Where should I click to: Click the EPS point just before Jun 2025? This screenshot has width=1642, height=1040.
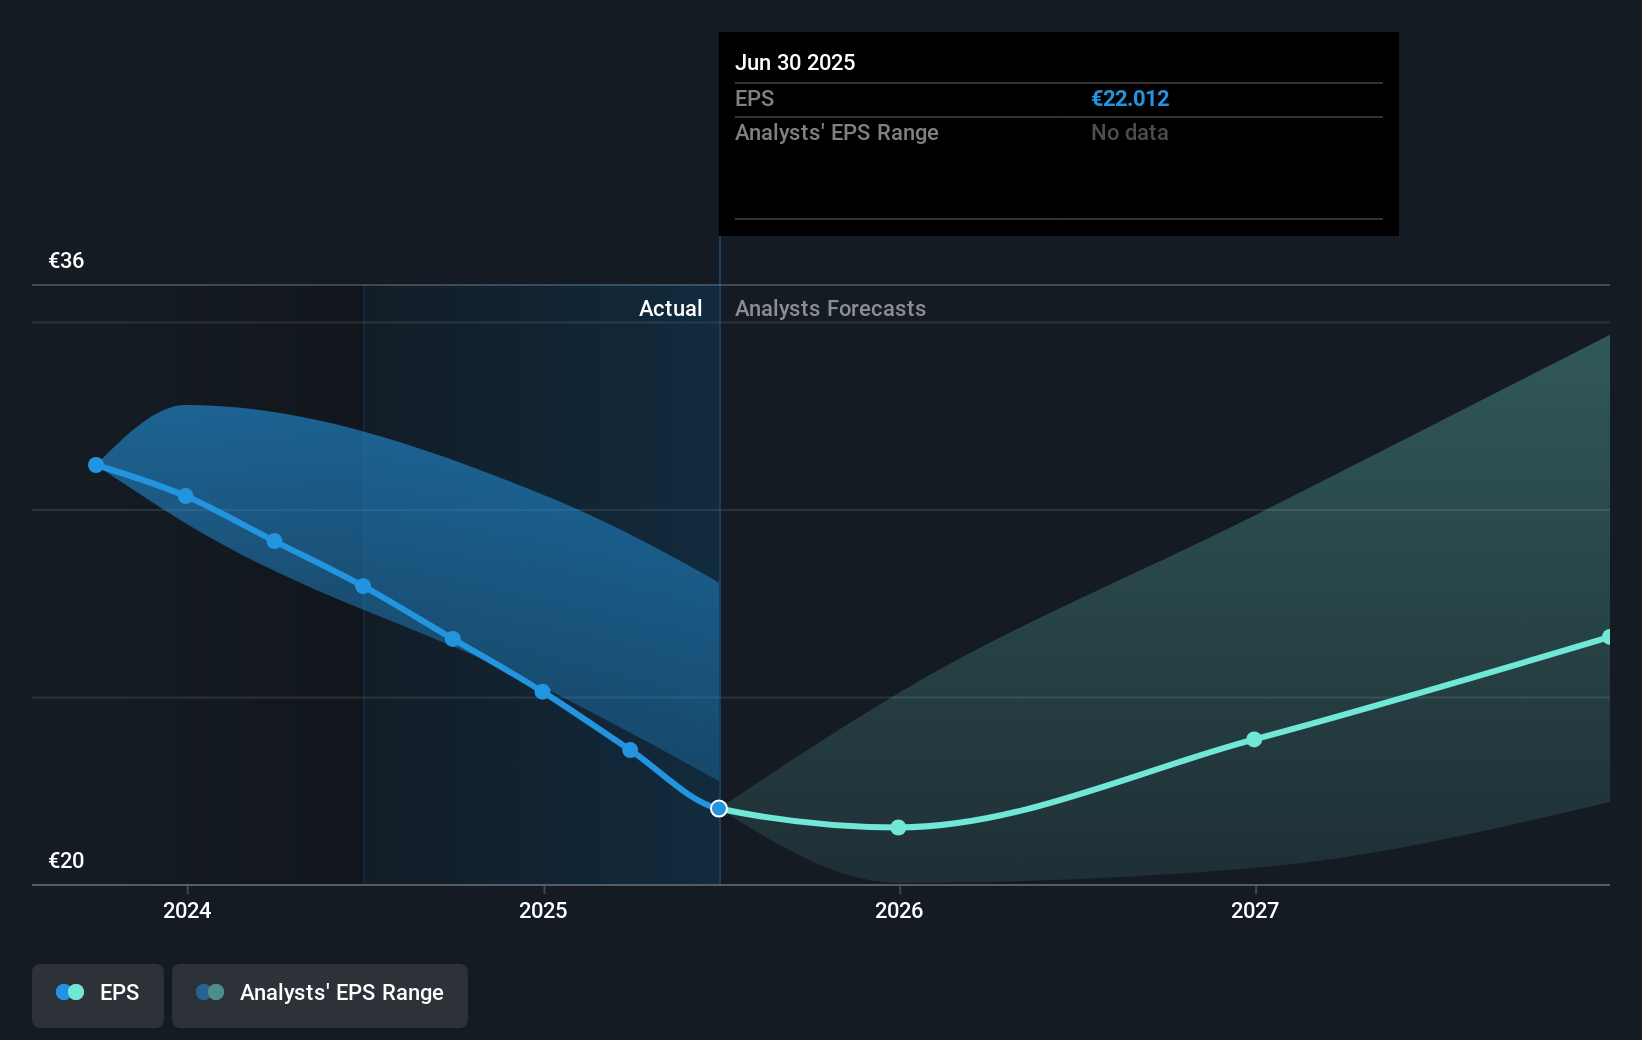pyautogui.click(x=630, y=750)
